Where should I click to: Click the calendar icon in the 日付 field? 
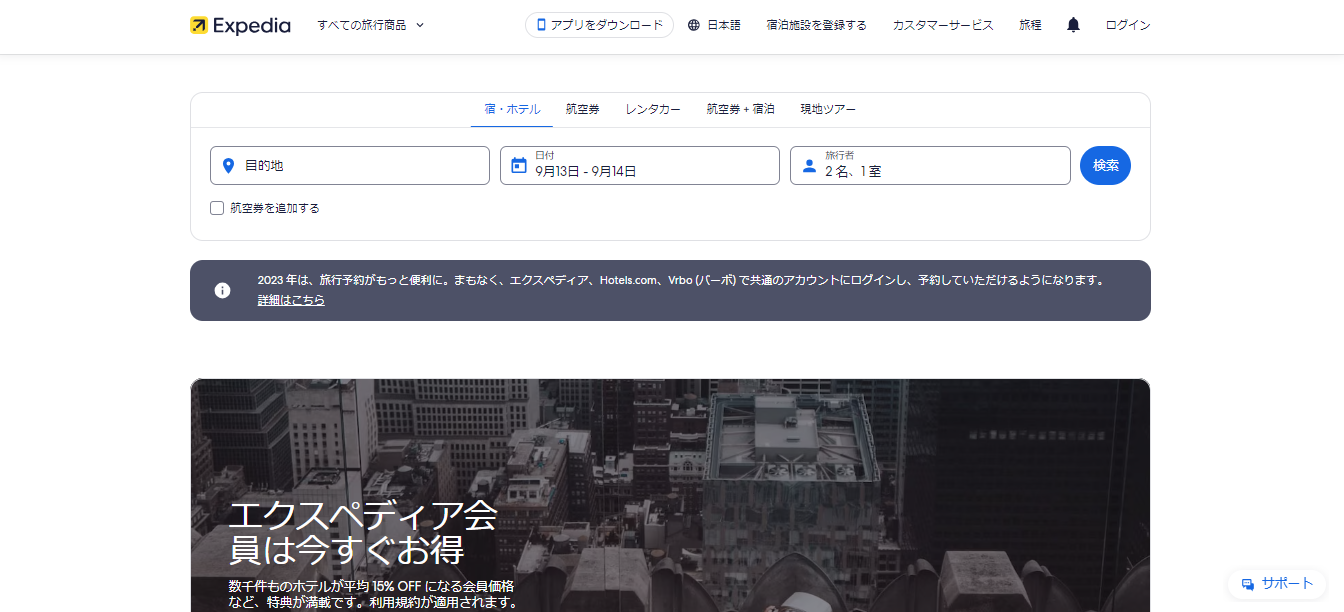click(516, 165)
